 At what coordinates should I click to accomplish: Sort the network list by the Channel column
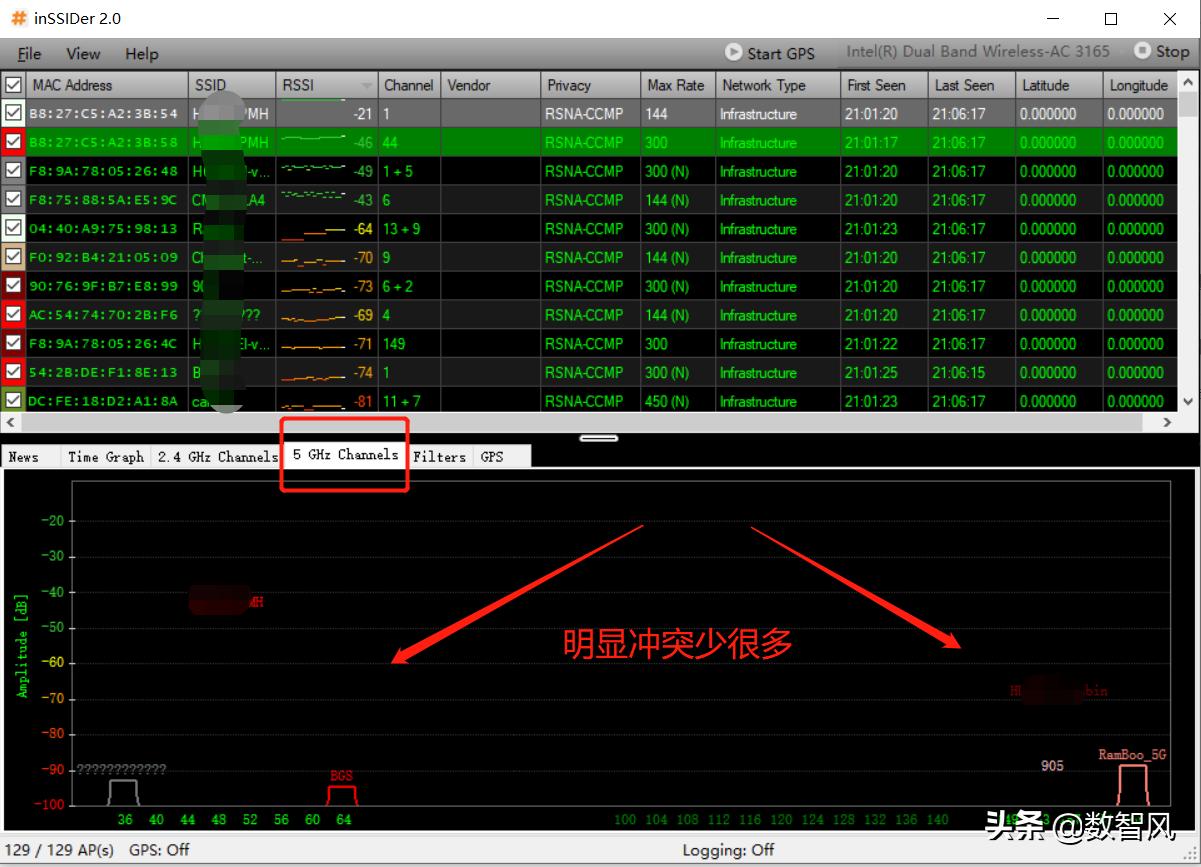[408, 85]
